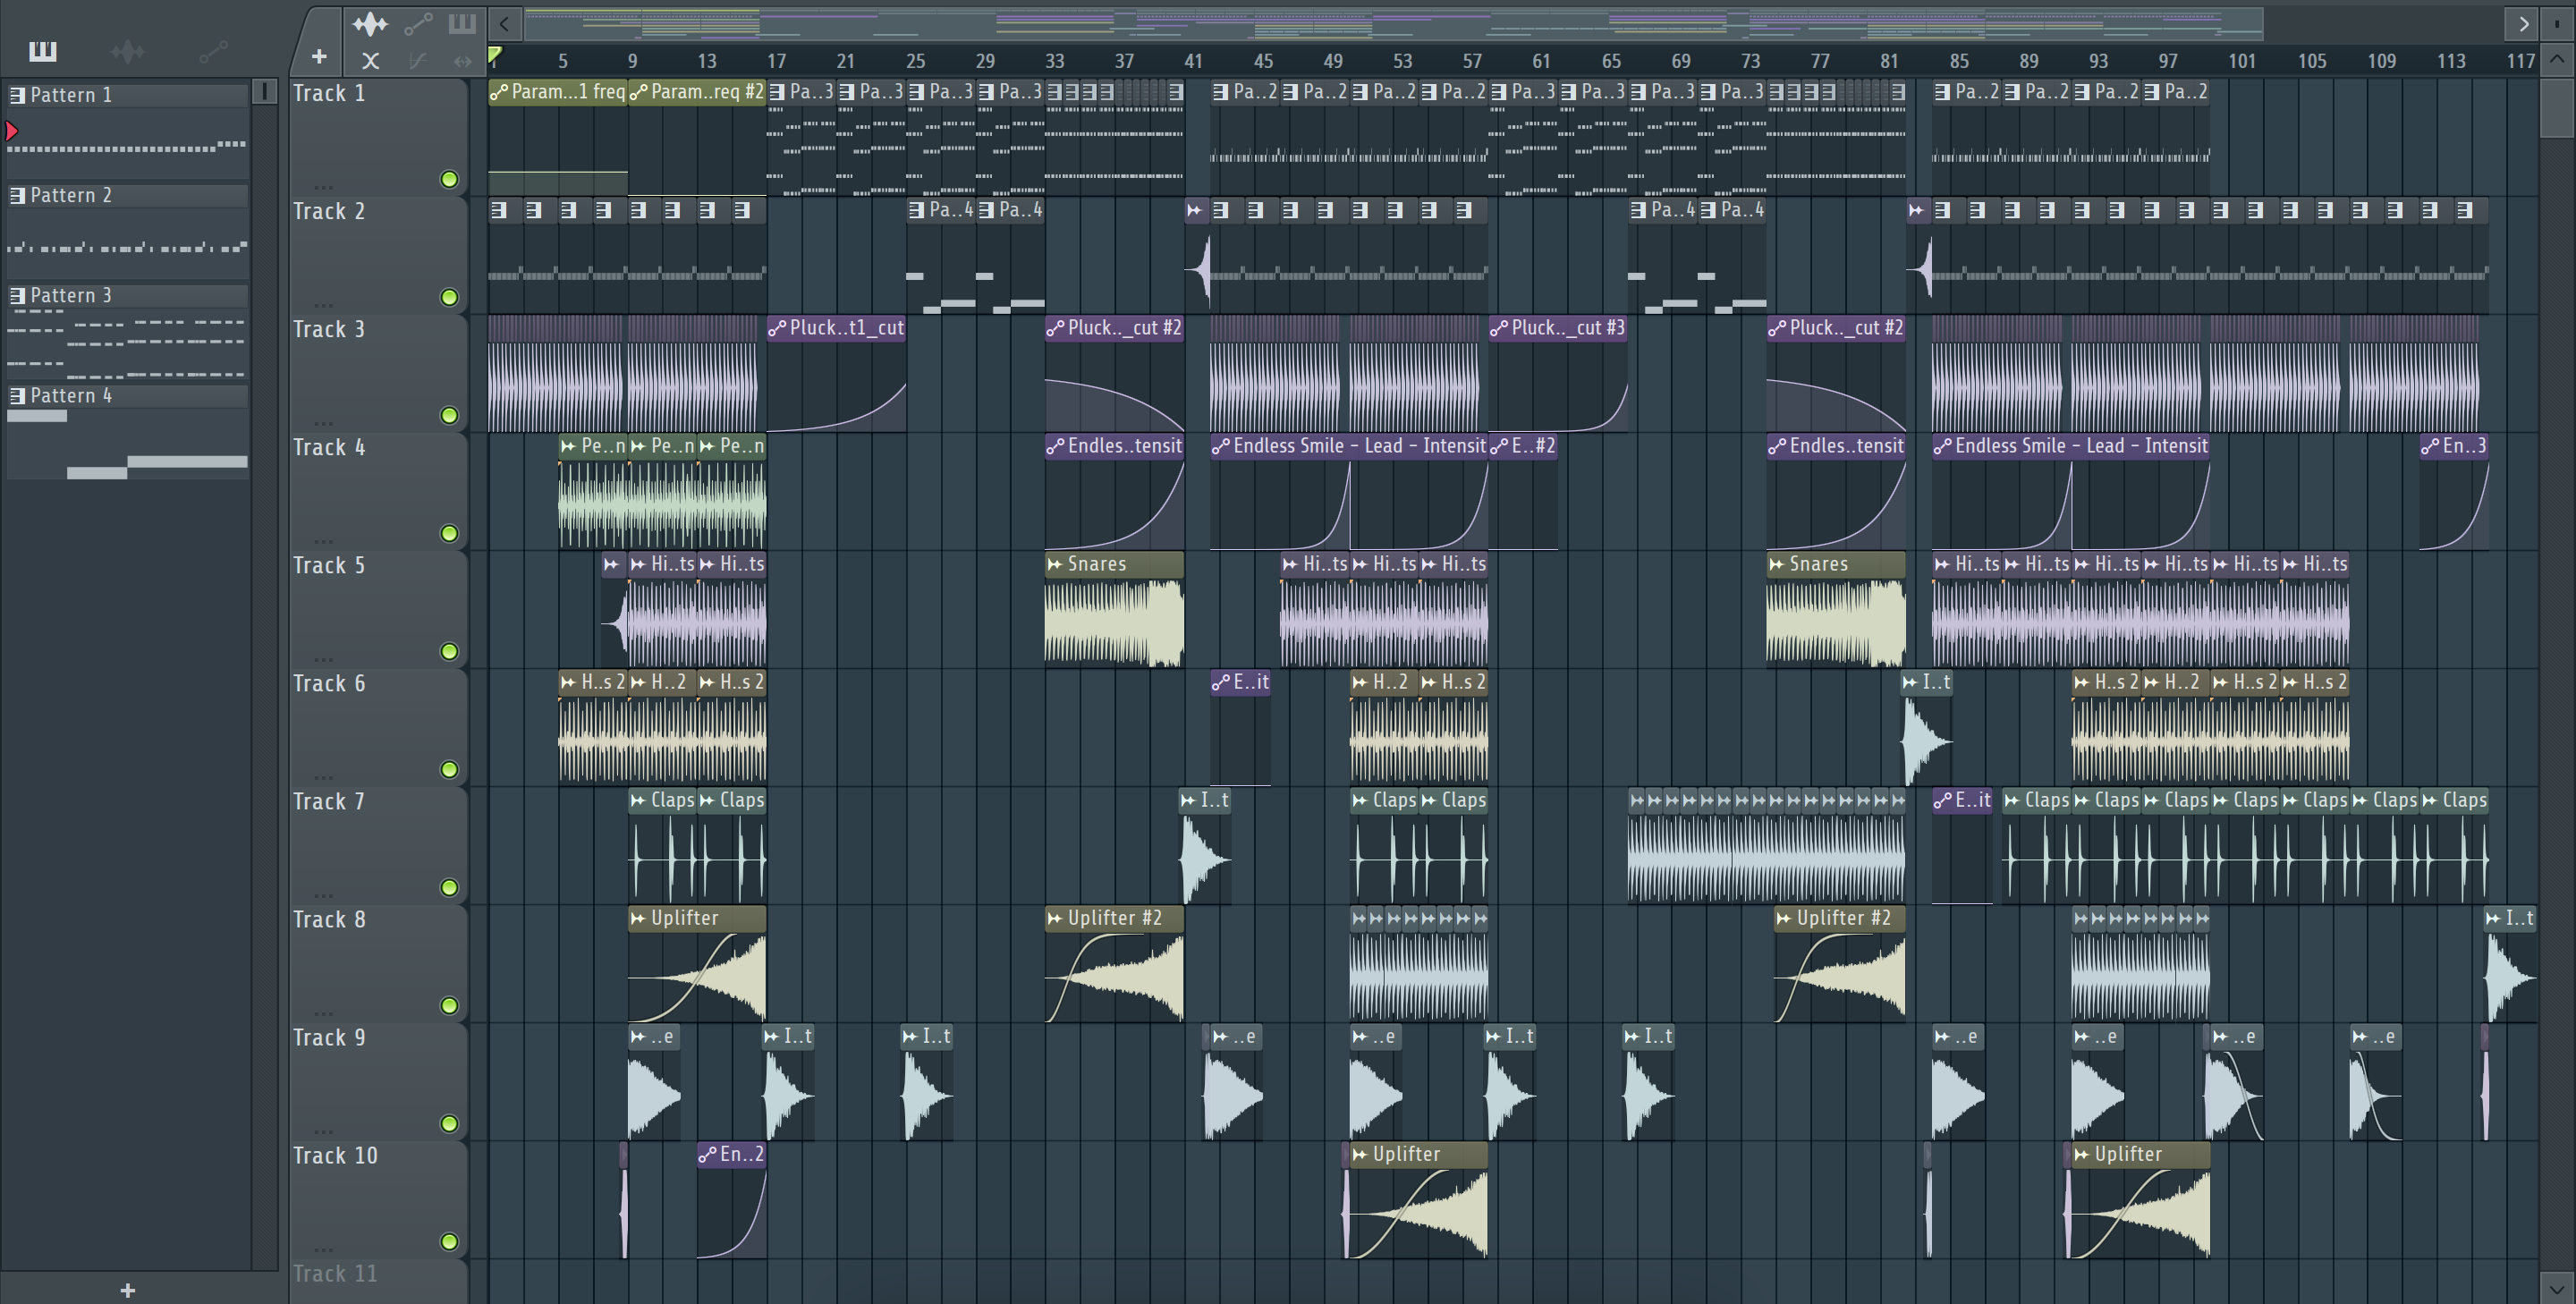
Task: Click the automation icon of E..it clip on Track 7
Action: [1943, 800]
